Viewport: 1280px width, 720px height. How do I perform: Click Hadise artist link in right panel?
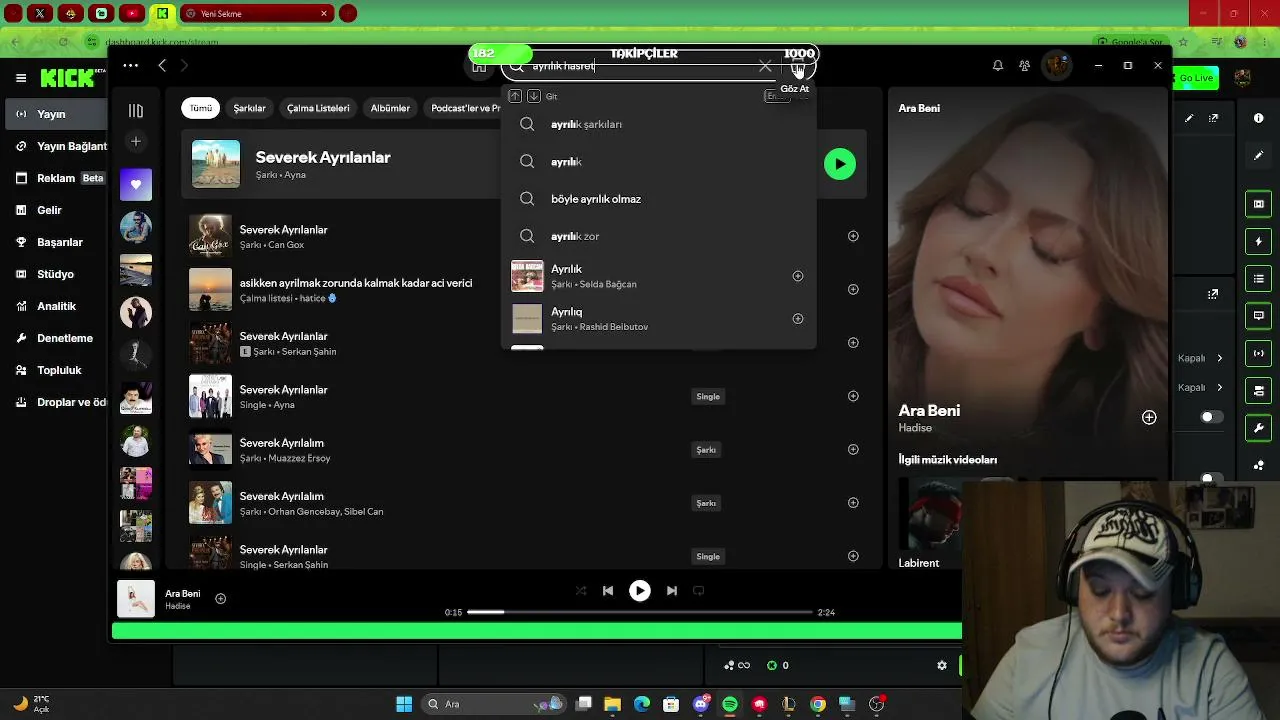(x=915, y=428)
